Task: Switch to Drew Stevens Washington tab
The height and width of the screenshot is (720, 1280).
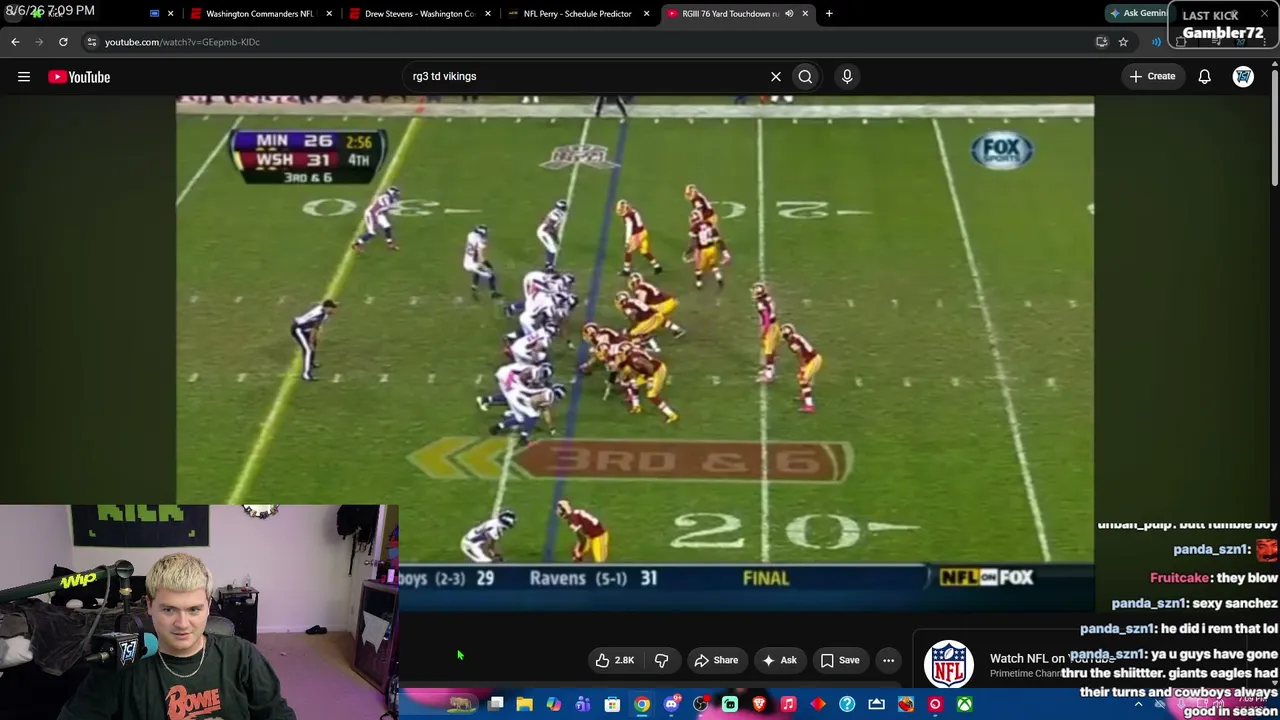Action: (419, 14)
